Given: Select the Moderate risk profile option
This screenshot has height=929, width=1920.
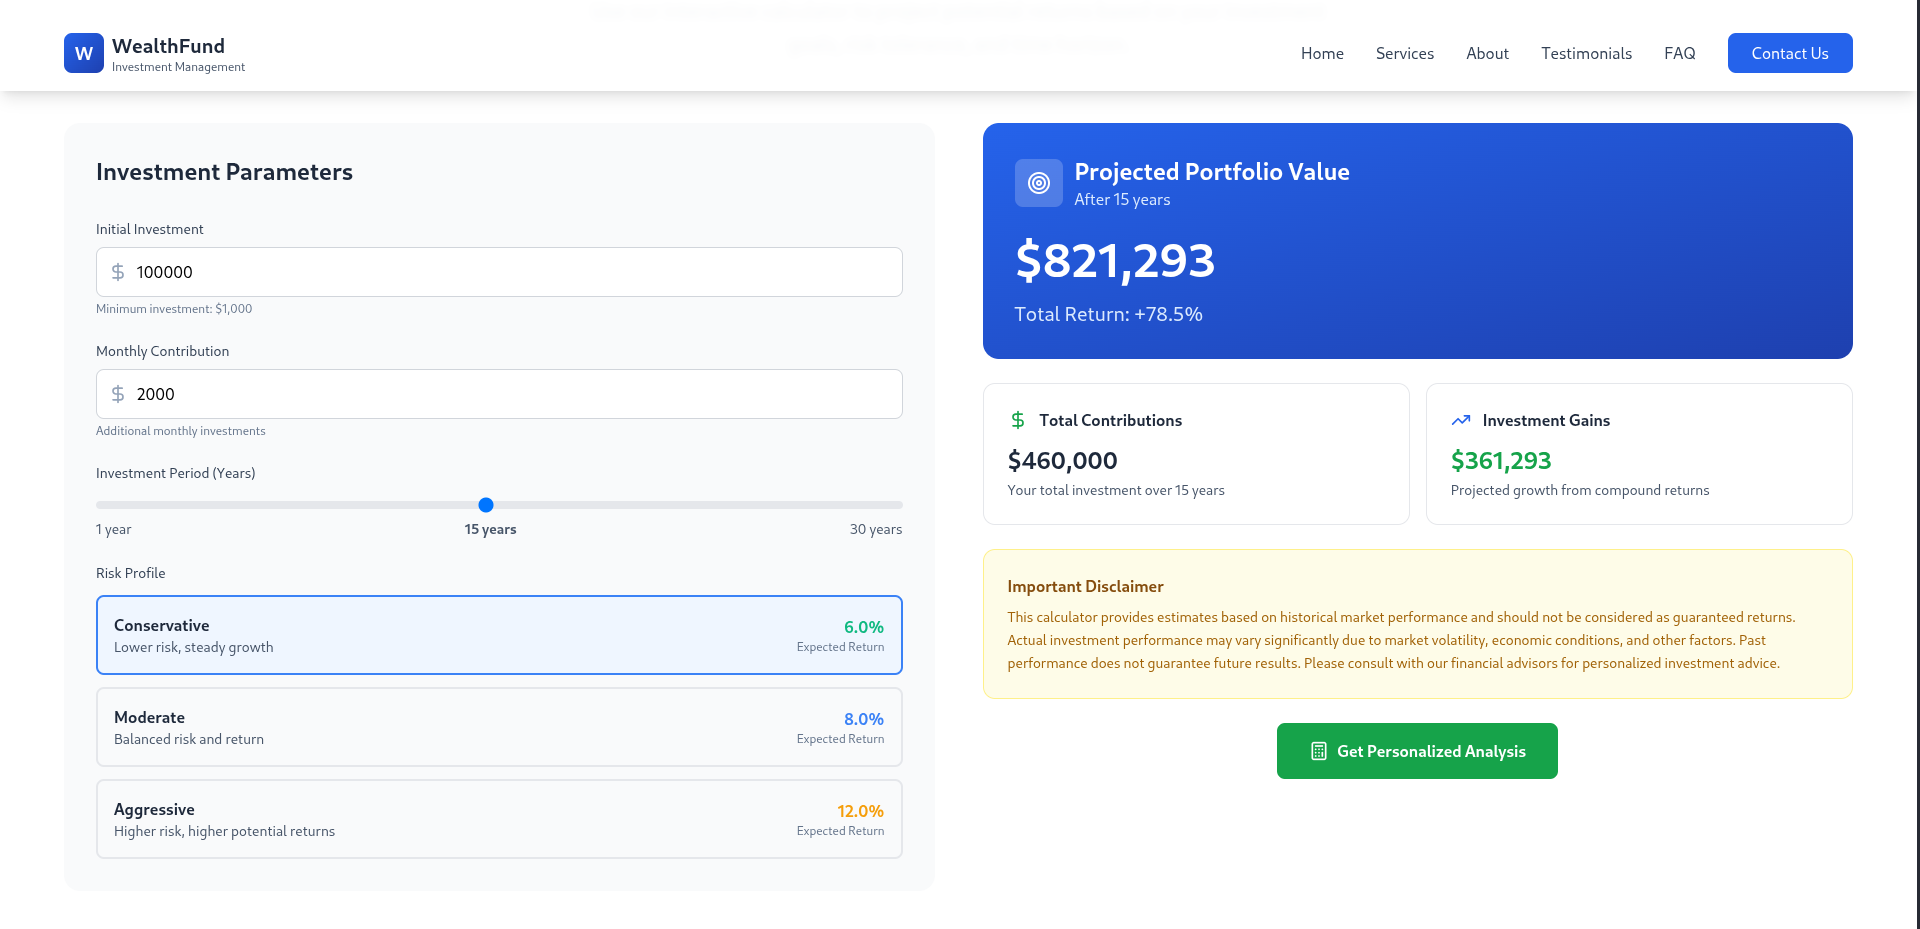Looking at the screenshot, I should point(499,727).
